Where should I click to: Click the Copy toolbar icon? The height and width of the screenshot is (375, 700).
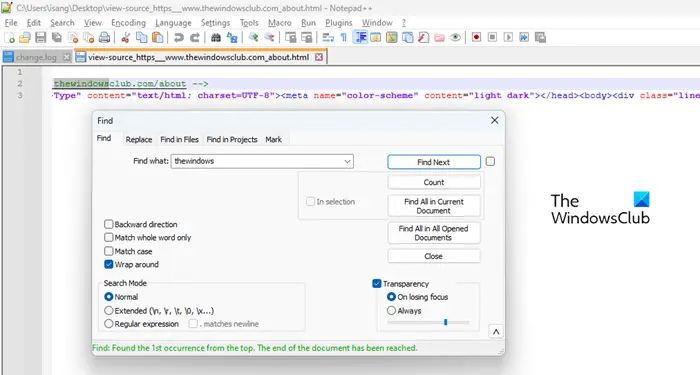[142, 38]
